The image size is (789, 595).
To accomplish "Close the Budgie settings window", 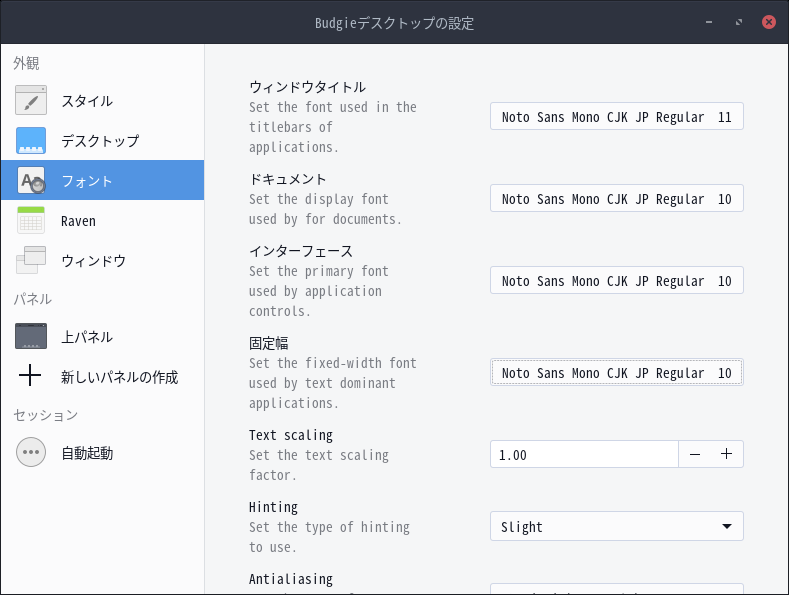I will (769, 22).
